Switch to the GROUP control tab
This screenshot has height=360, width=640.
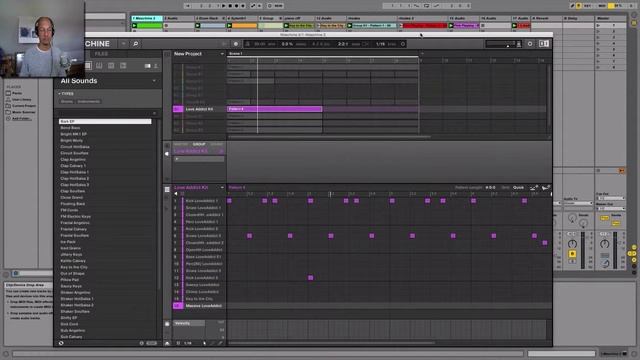coord(199,144)
